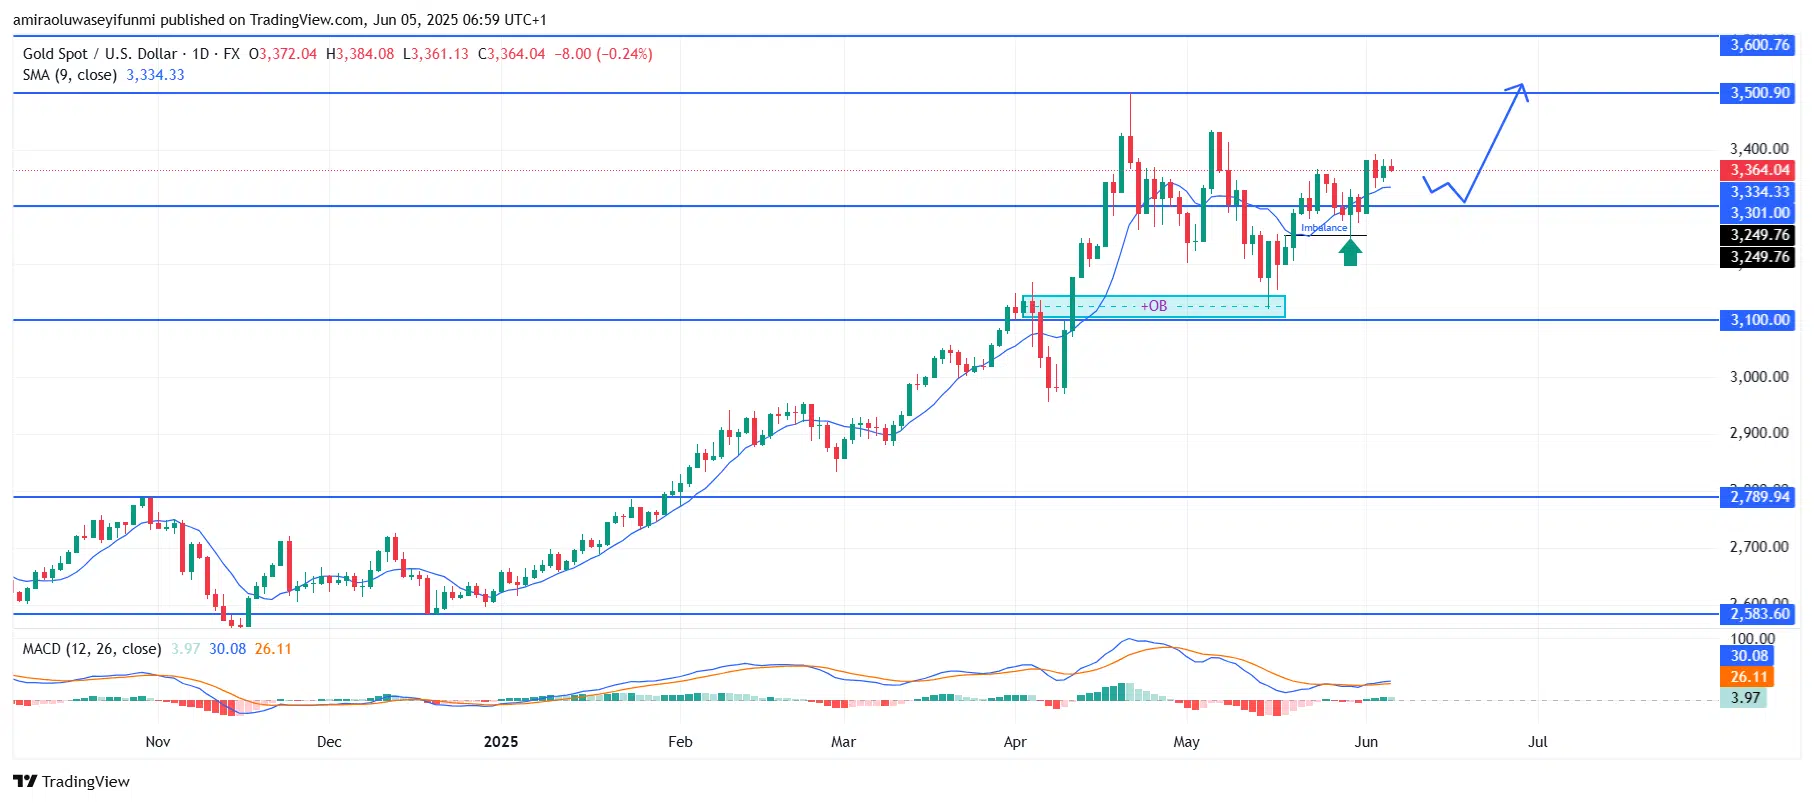This screenshot has width=1814, height=803.
Task: Click the Dec label on time axis
Action: [x=329, y=742]
